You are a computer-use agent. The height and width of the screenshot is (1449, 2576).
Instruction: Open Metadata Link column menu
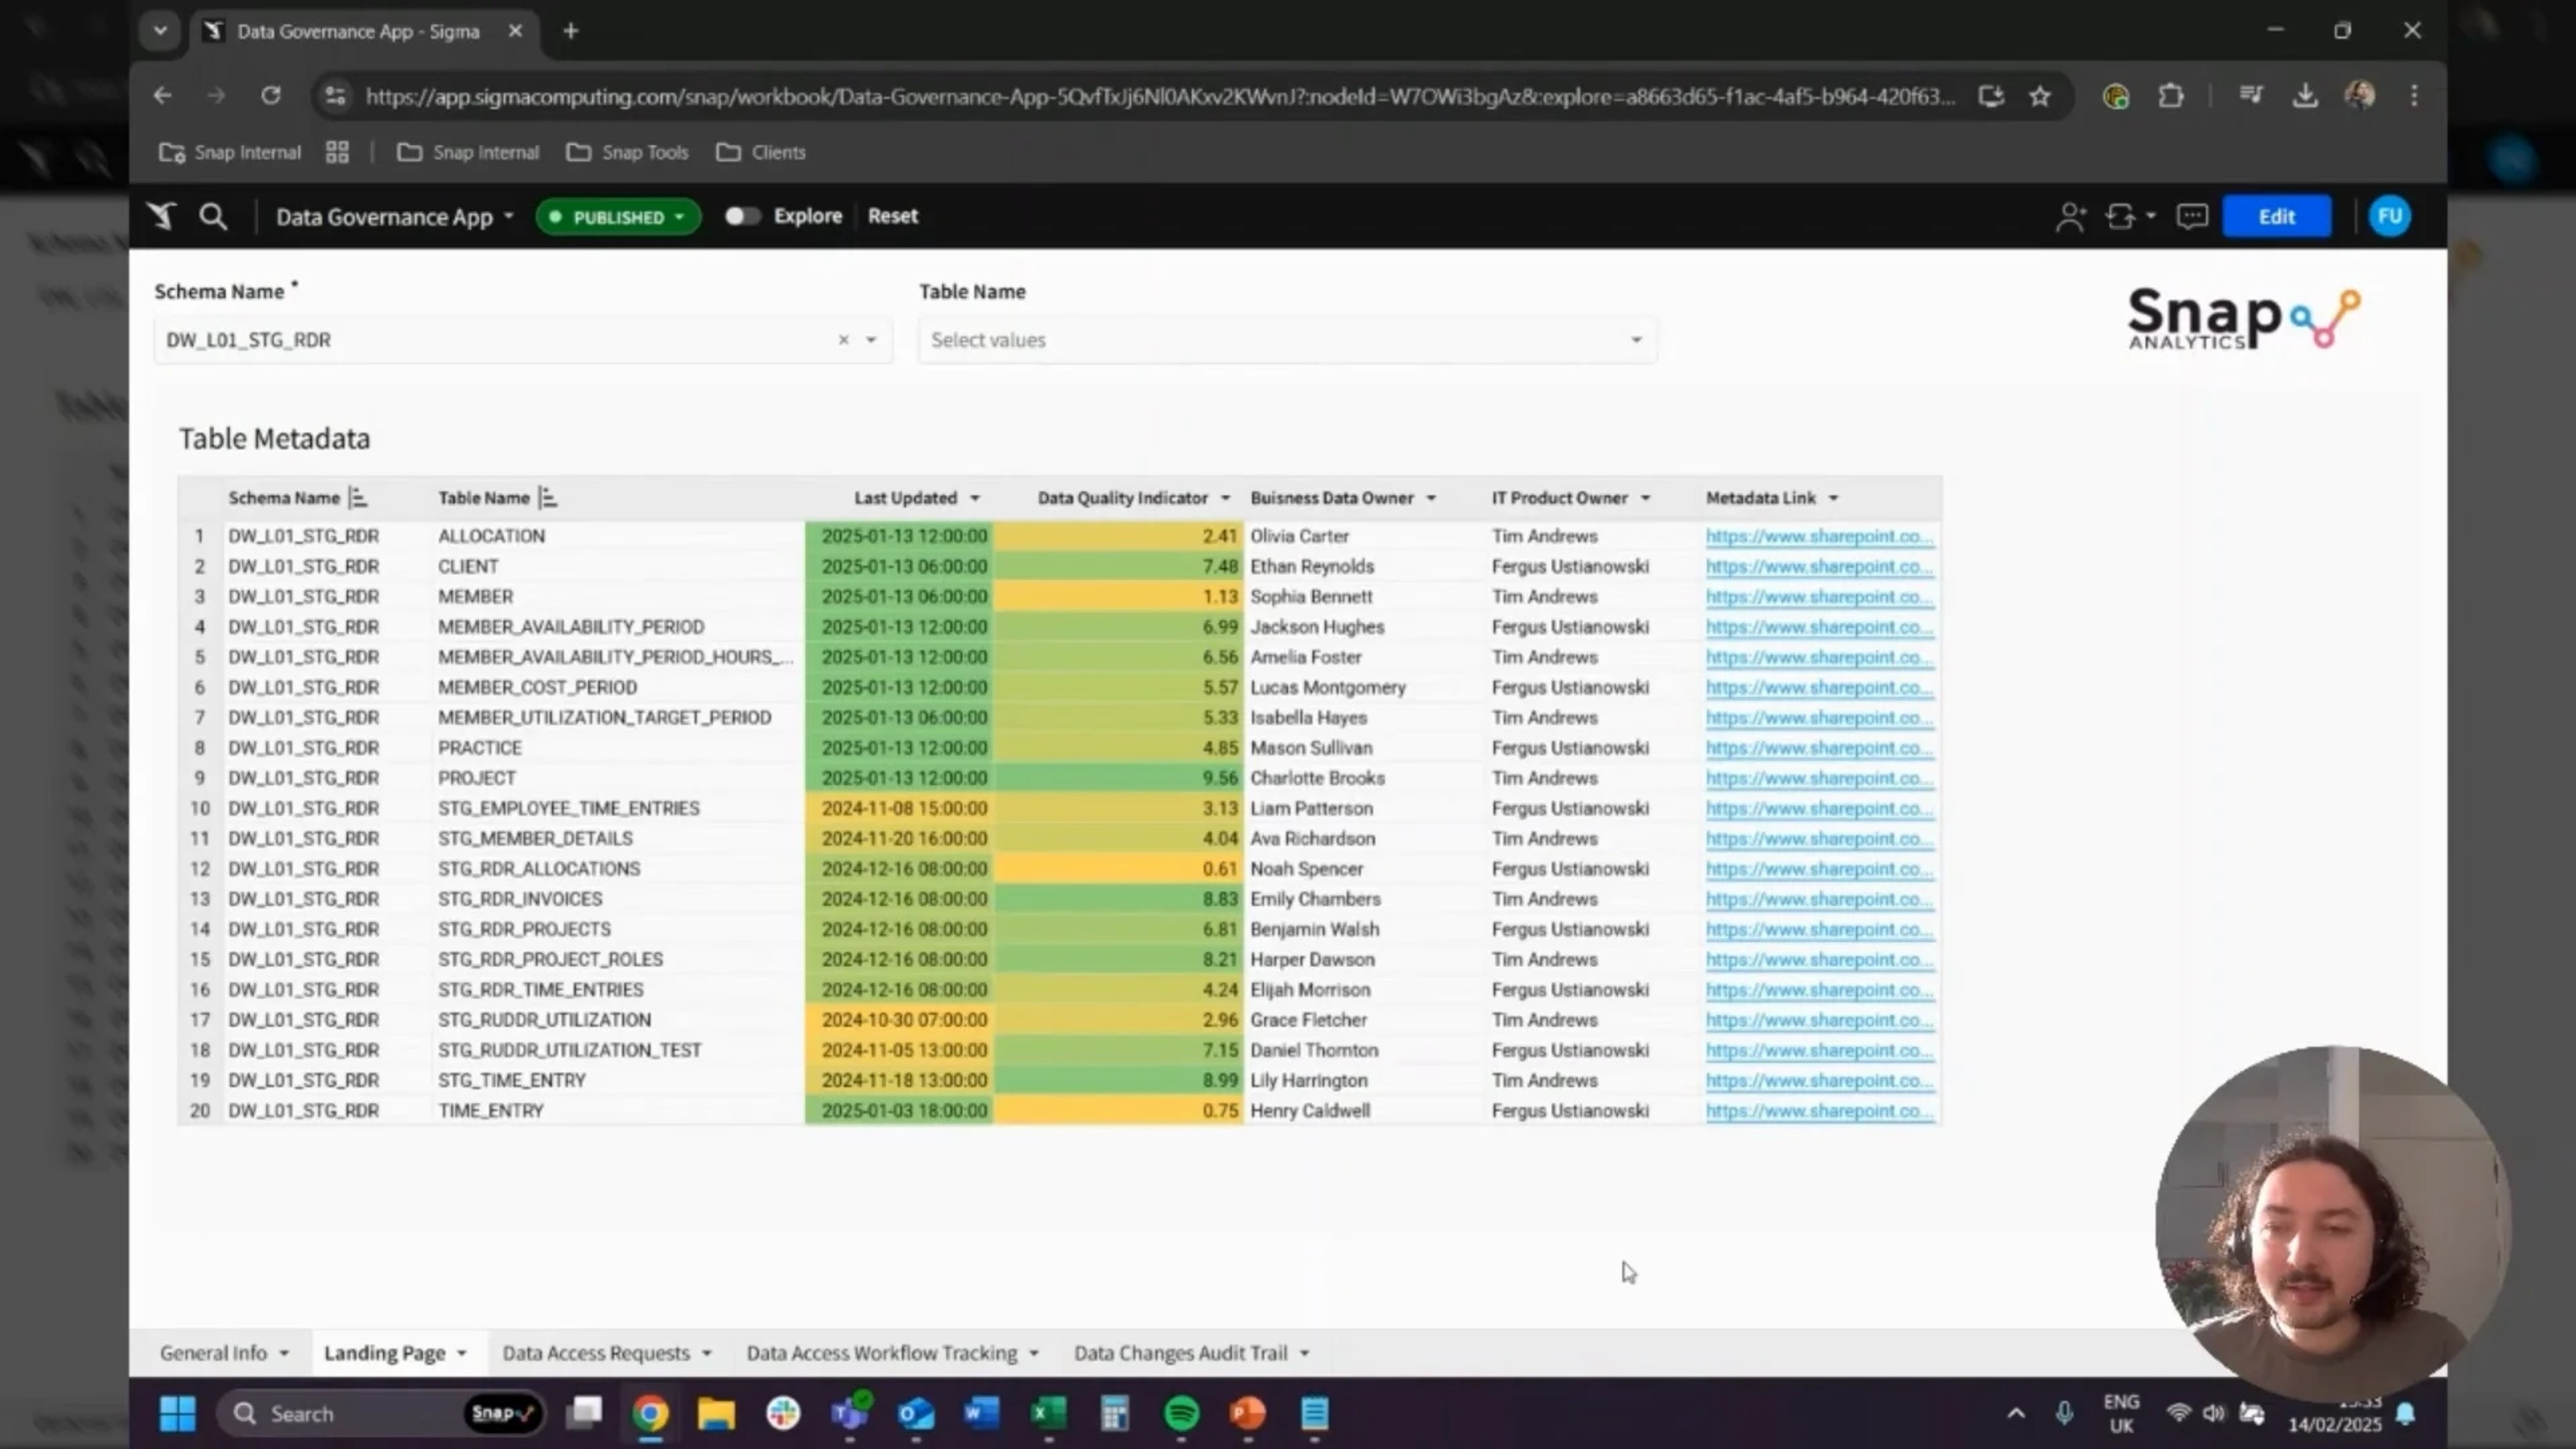pyautogui.click(x=1833, y=498)
